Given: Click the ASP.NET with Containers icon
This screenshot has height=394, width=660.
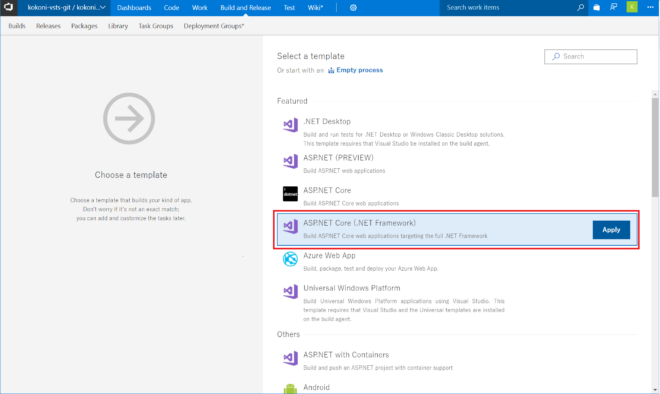Looking at the screenshot, I should [290, 358].
